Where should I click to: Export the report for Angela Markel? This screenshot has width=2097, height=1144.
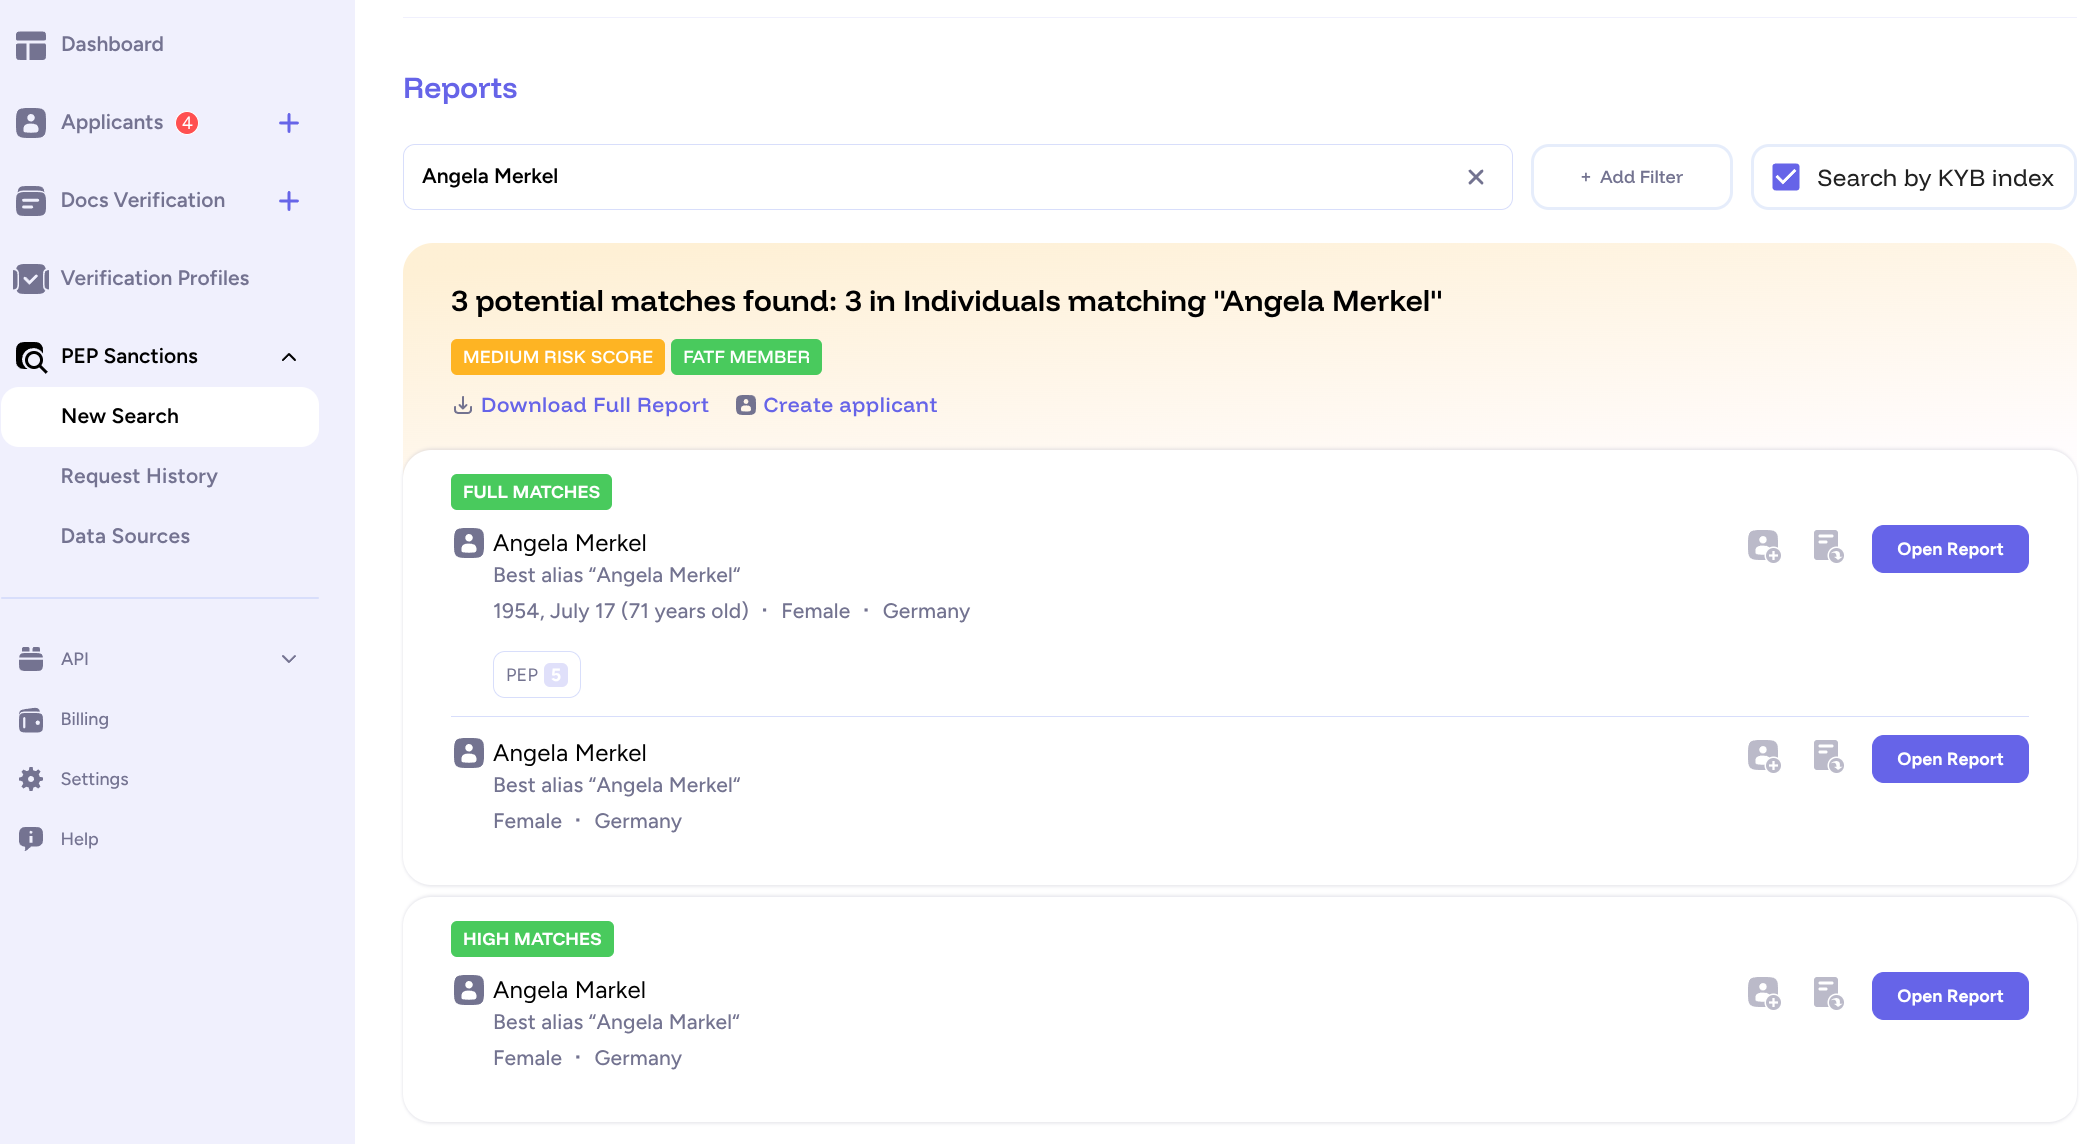pyautogui.click(x=1828, y=995)
